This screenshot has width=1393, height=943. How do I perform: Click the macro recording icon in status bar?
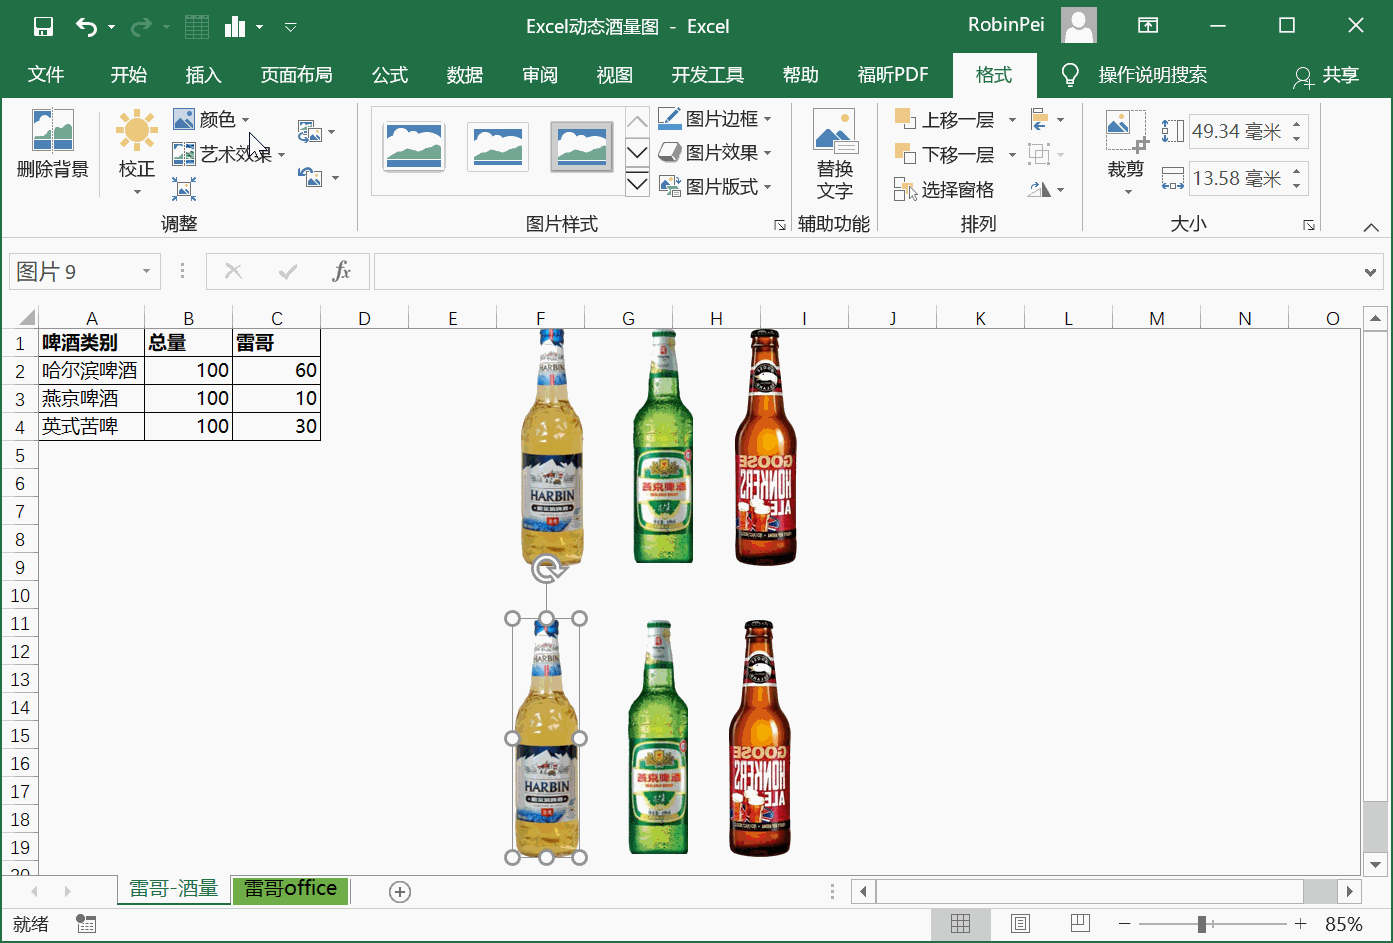pyautogui.click(x=86, y=924)
